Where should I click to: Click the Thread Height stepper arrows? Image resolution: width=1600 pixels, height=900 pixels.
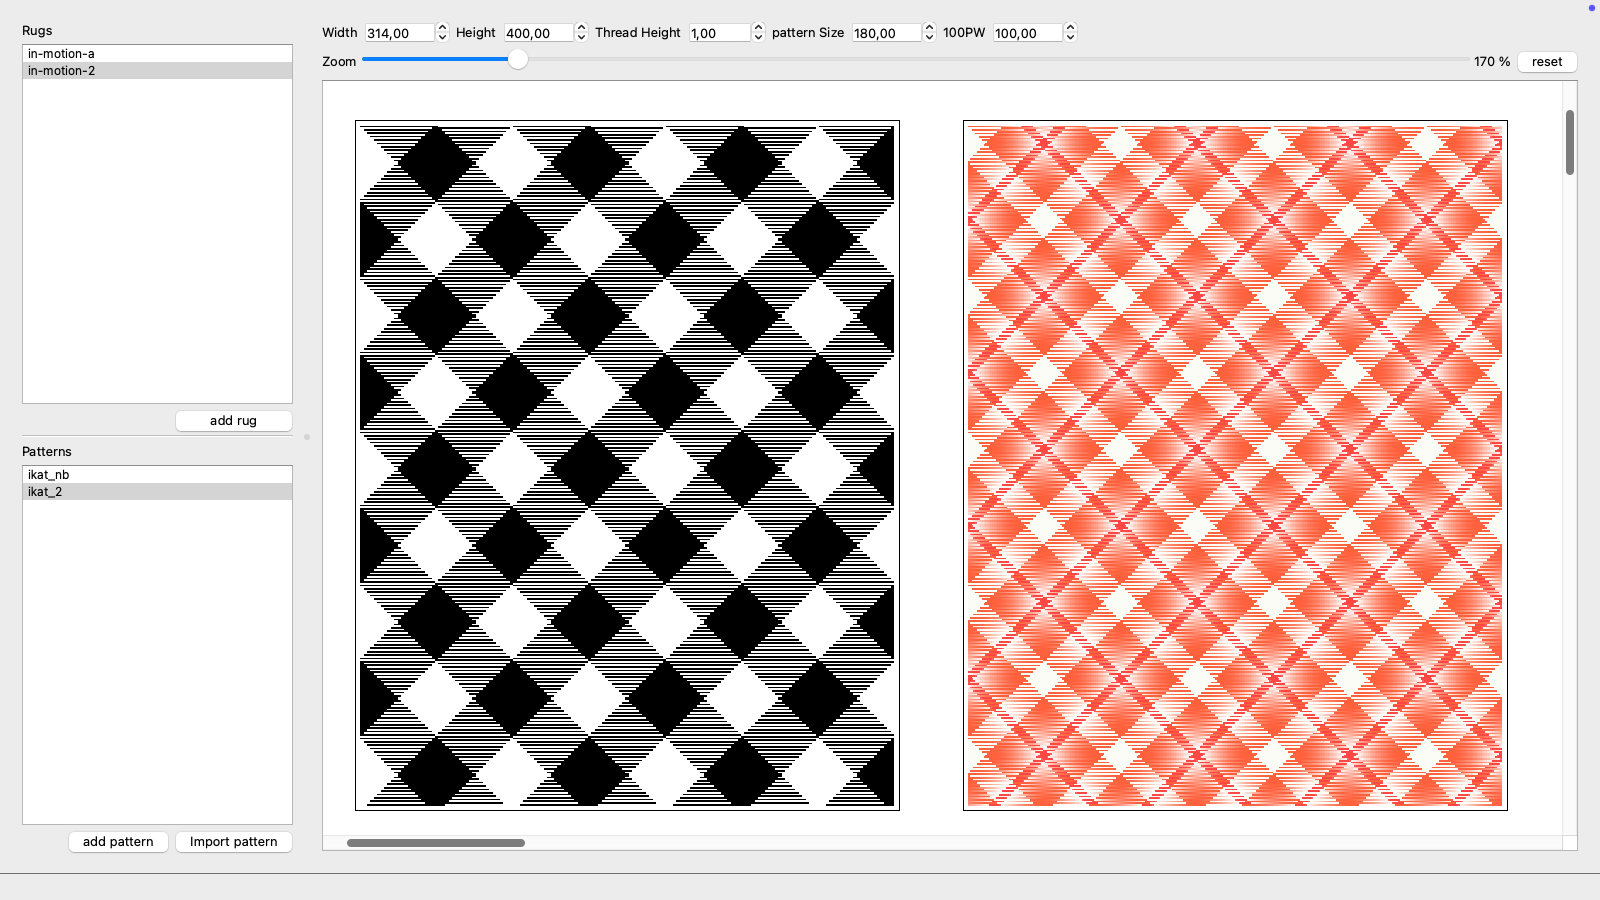[x=758, y=33]
